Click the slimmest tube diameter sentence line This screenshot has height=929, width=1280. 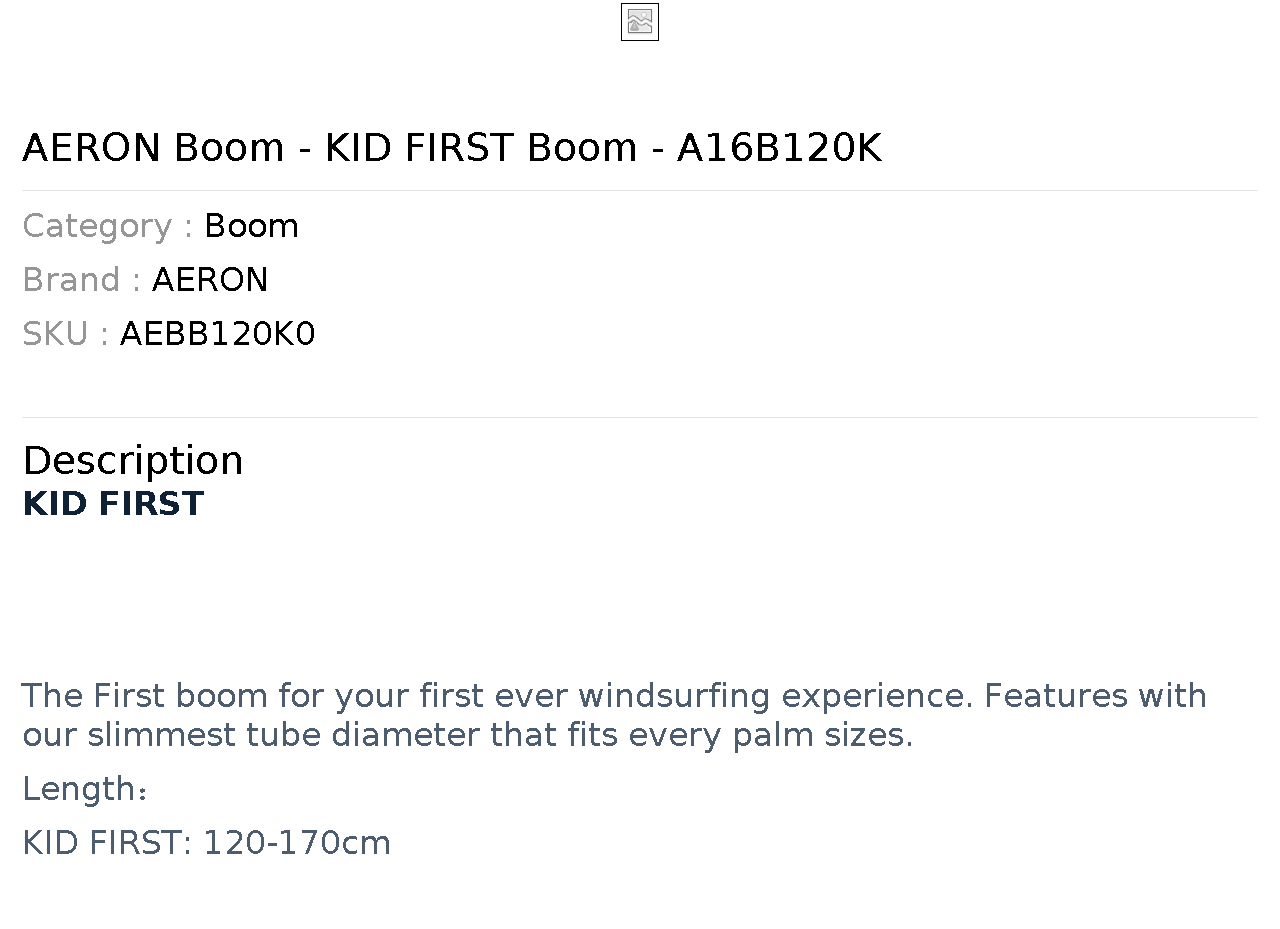tap(468, 735)
